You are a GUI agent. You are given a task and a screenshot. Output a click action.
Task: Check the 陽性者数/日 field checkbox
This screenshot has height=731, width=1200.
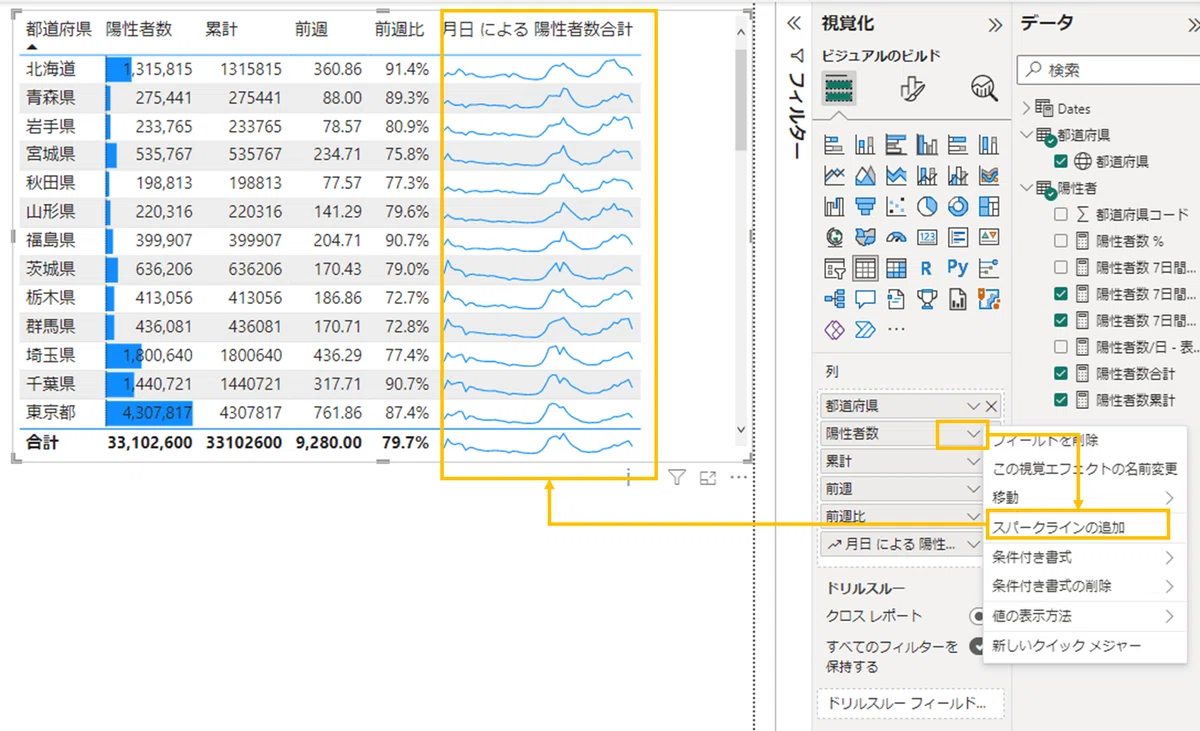click(x=1061, y=347)
